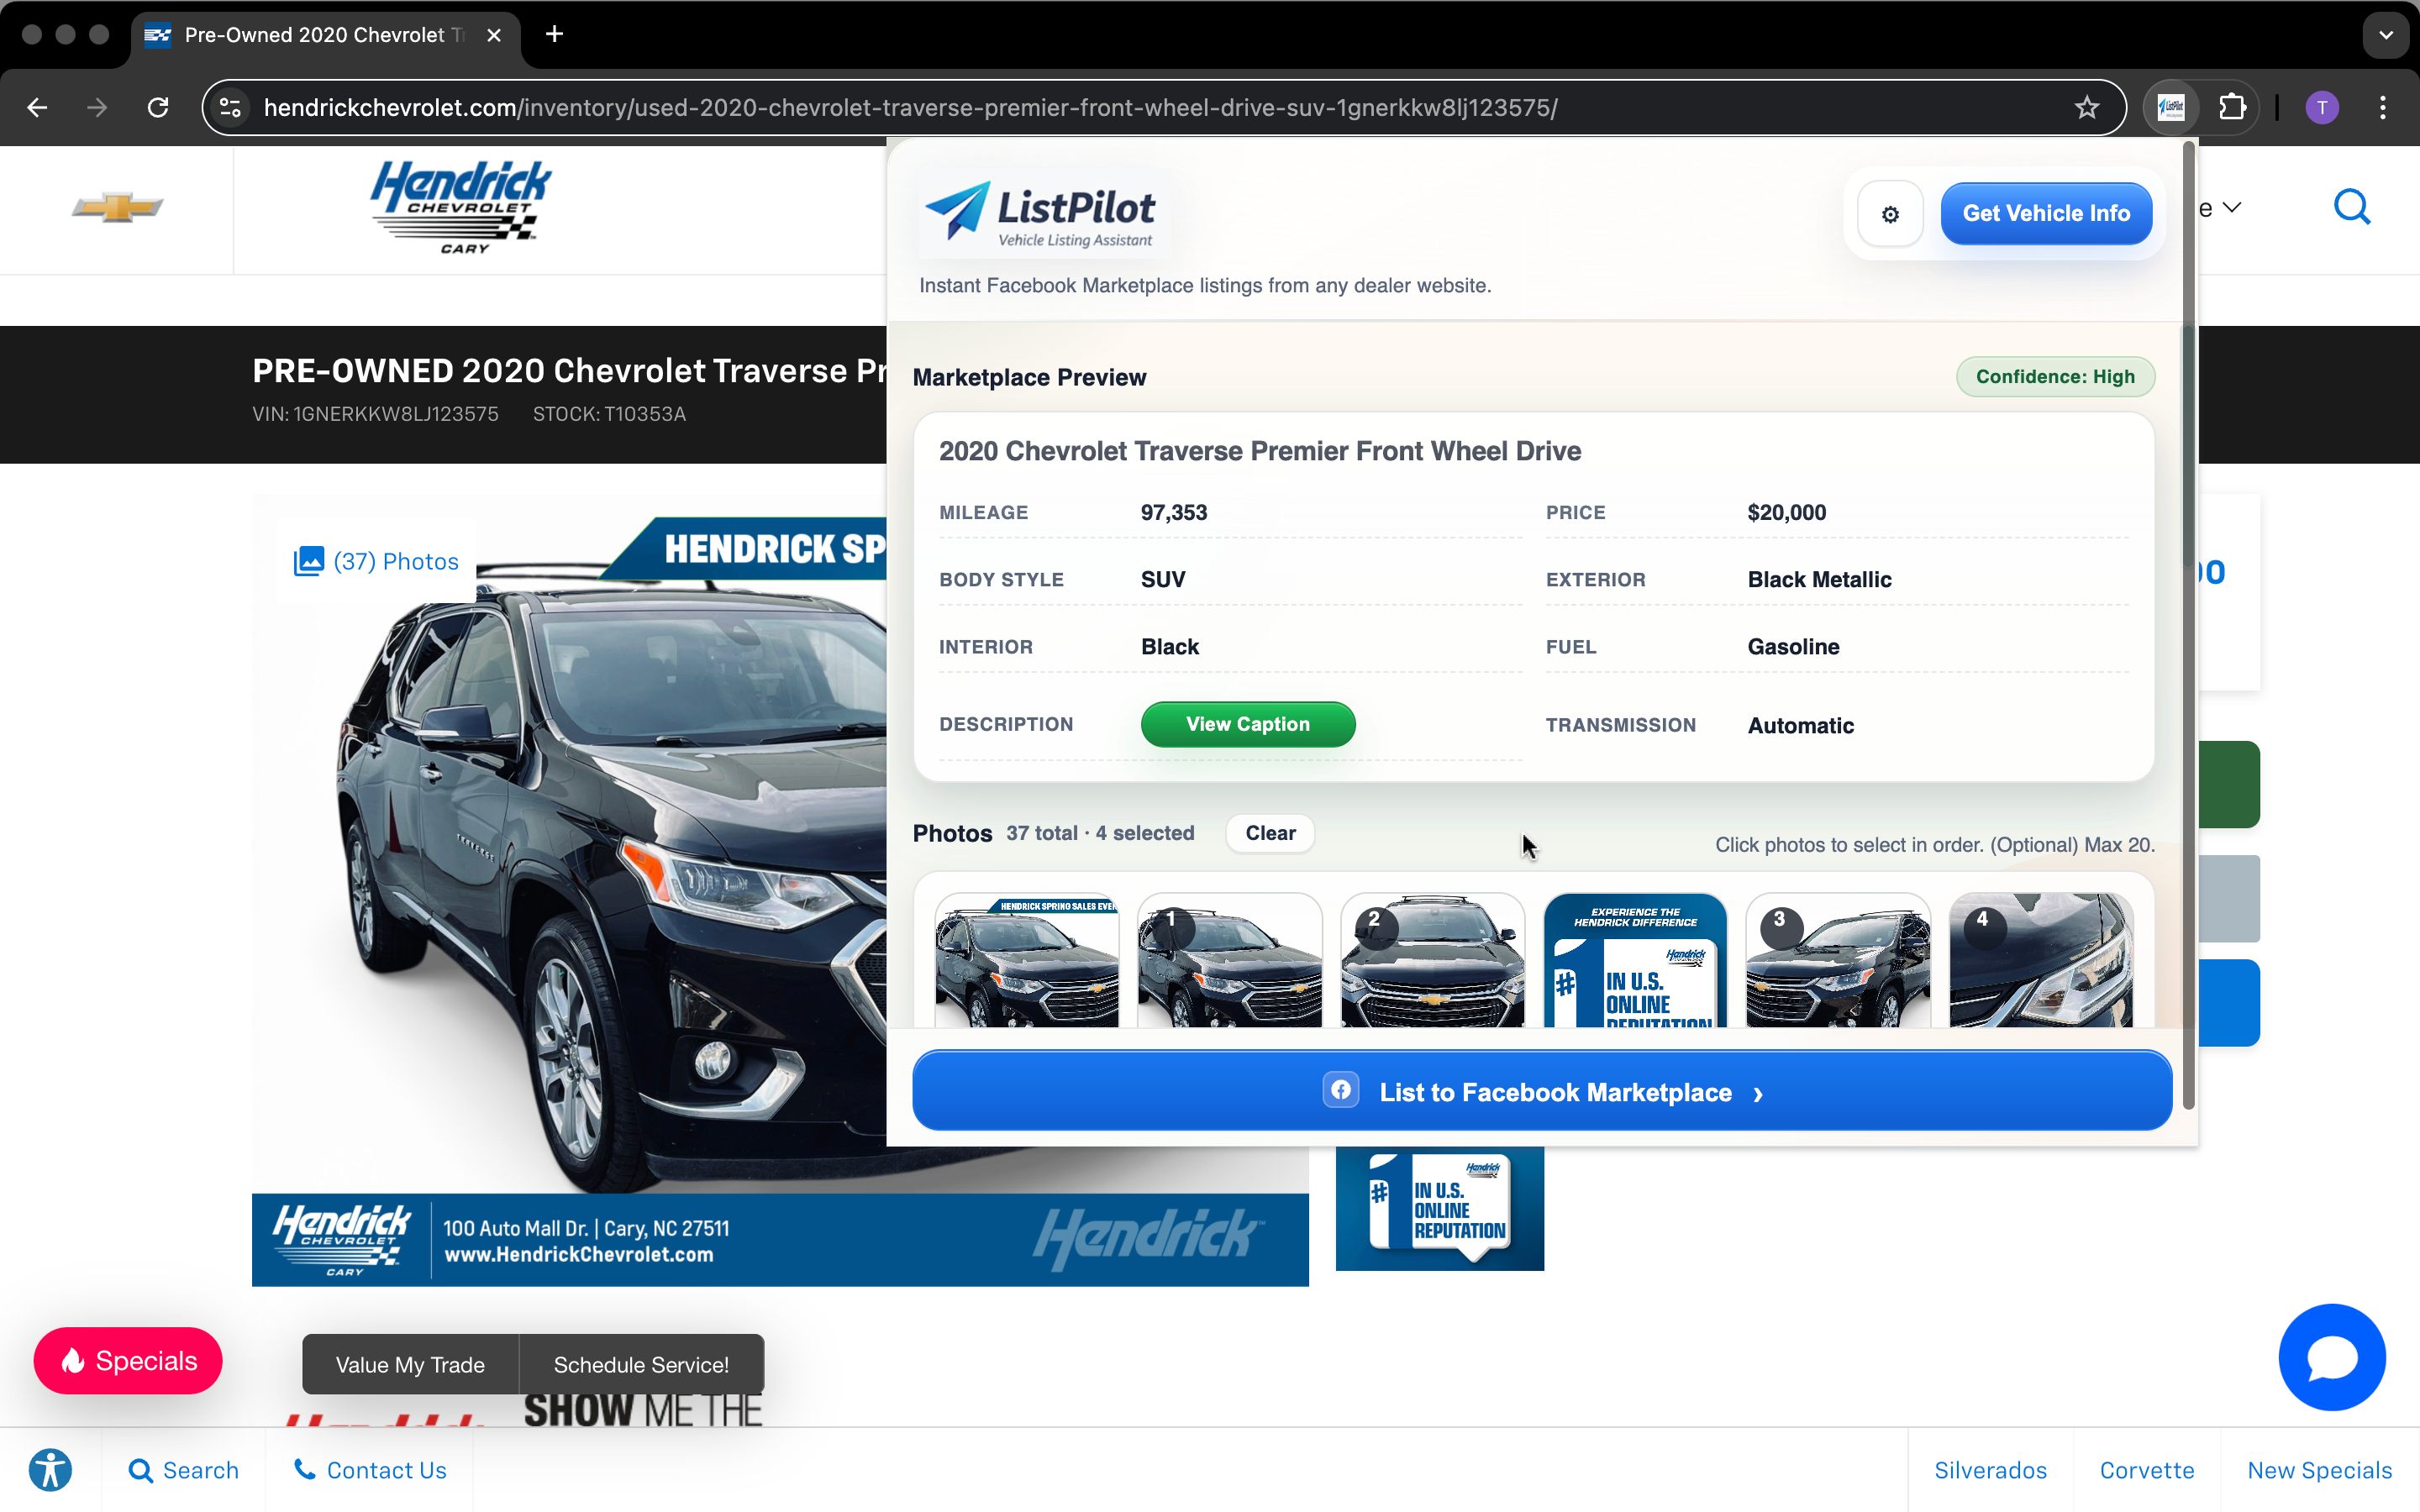Deselect the photo marked 4

point(2040,960)
